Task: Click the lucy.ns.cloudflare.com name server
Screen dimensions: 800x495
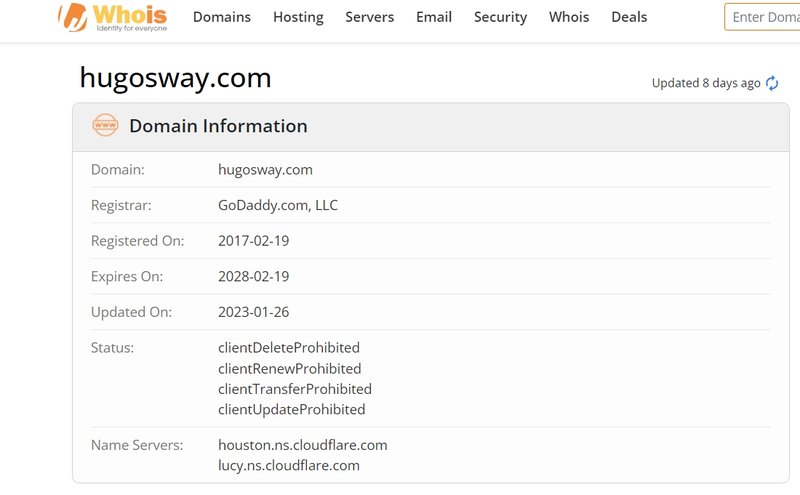Action: click(x=289, y=465)
